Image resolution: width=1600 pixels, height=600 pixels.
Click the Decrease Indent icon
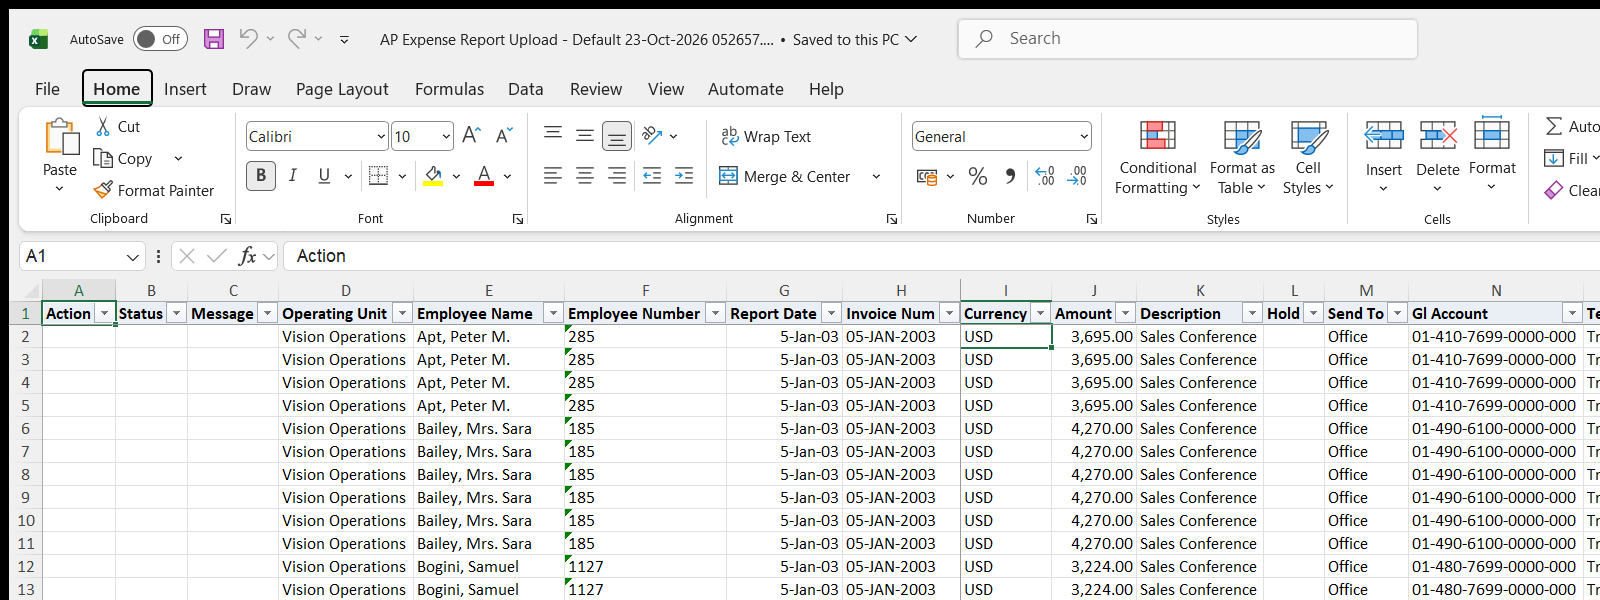[x=652, y=176]
